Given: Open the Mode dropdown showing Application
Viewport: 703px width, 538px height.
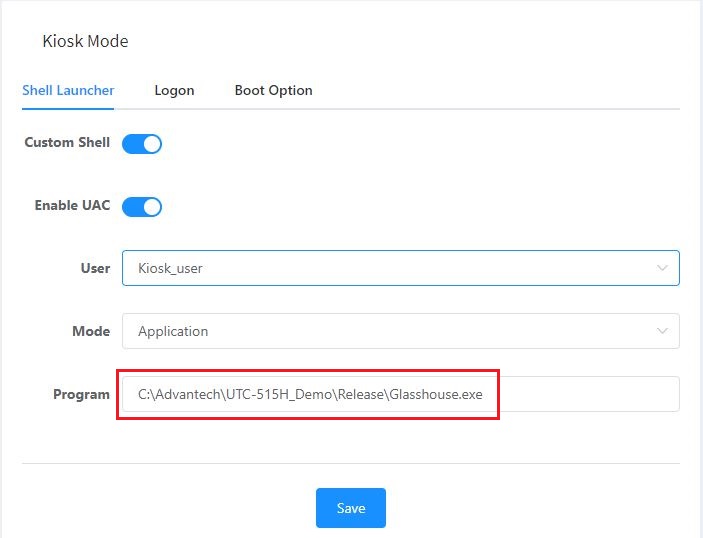Looking at the screenshot, I should (400, 331).
